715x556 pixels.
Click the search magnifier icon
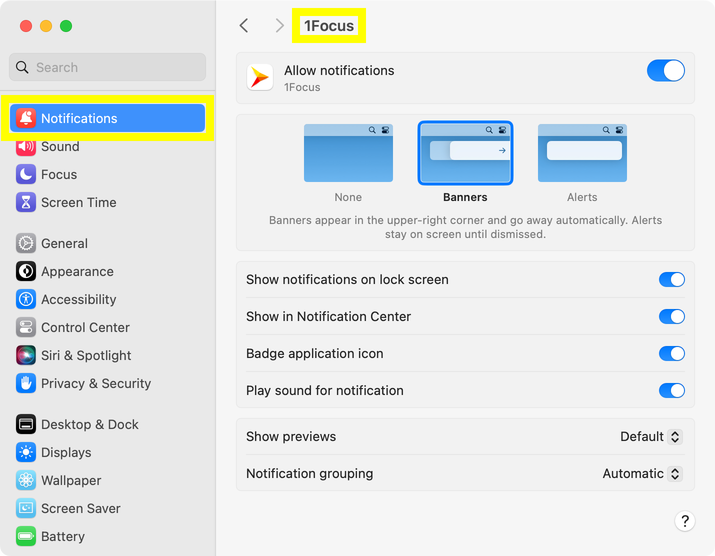[x=22, y=67]
